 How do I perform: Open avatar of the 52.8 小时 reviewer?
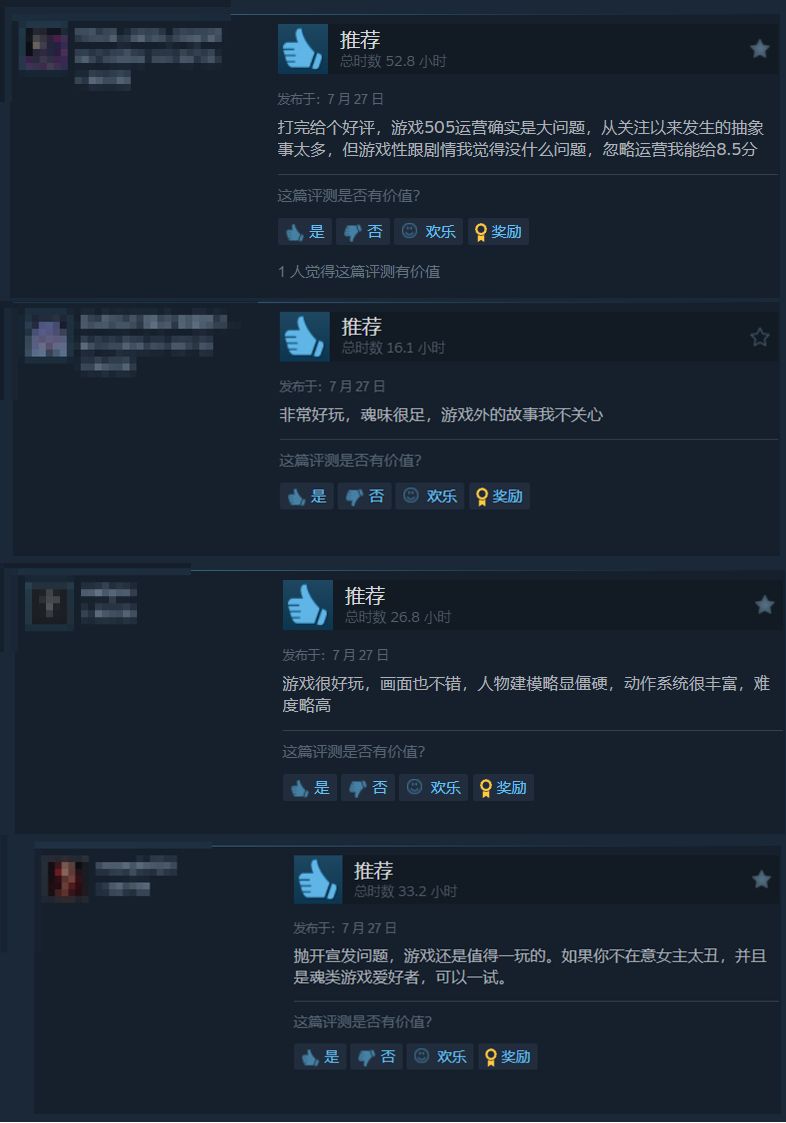tap(47, 48)
